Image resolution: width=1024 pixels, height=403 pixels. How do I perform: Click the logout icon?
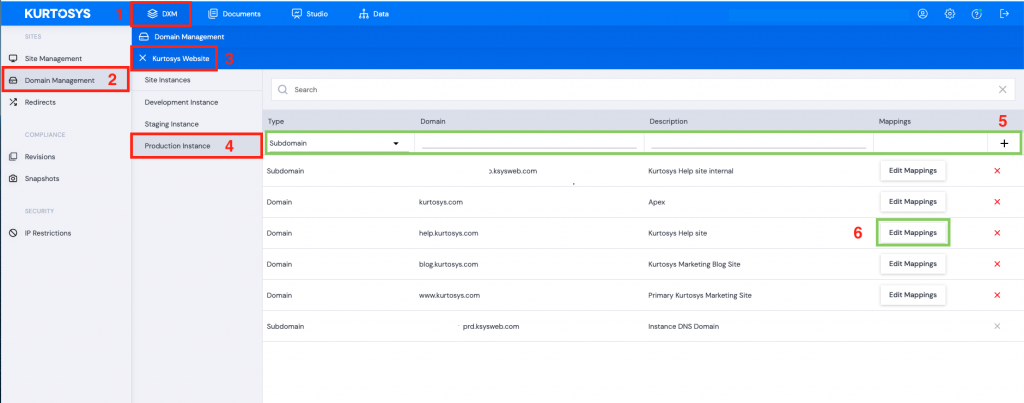1004,14
